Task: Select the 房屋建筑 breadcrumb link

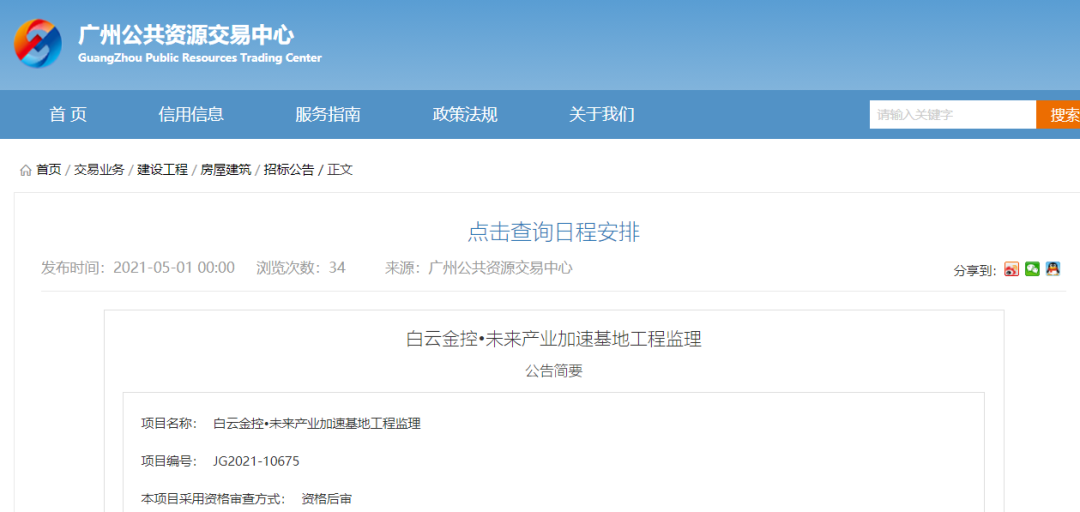Action: click(225, 170)
